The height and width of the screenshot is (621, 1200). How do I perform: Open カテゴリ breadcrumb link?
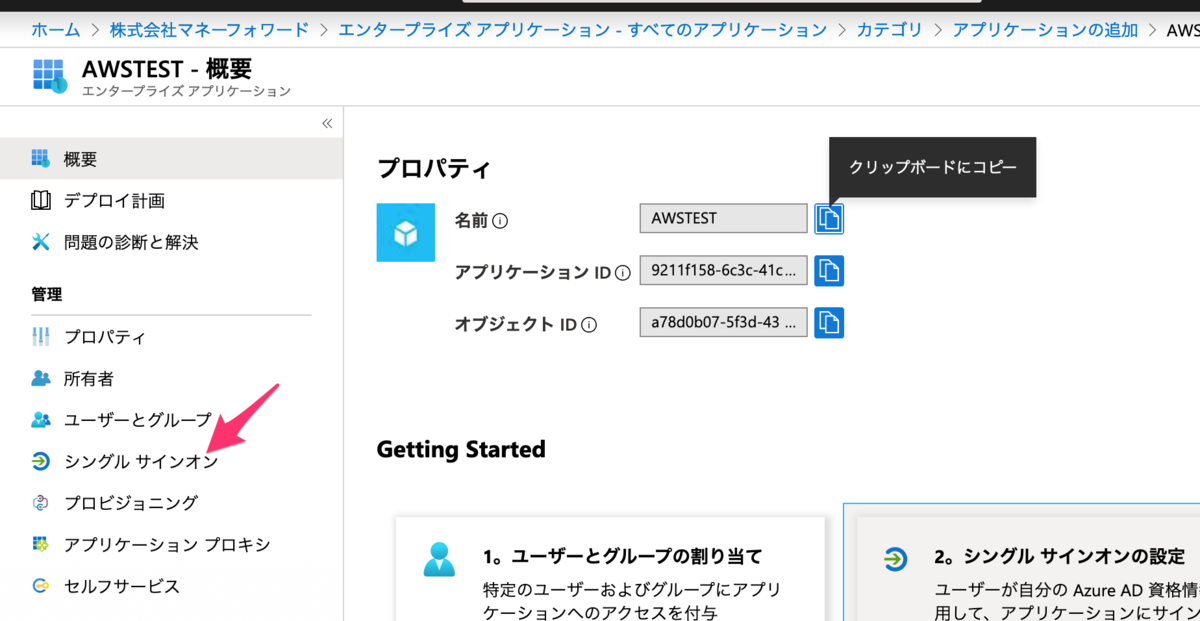[x=890, y=29]
